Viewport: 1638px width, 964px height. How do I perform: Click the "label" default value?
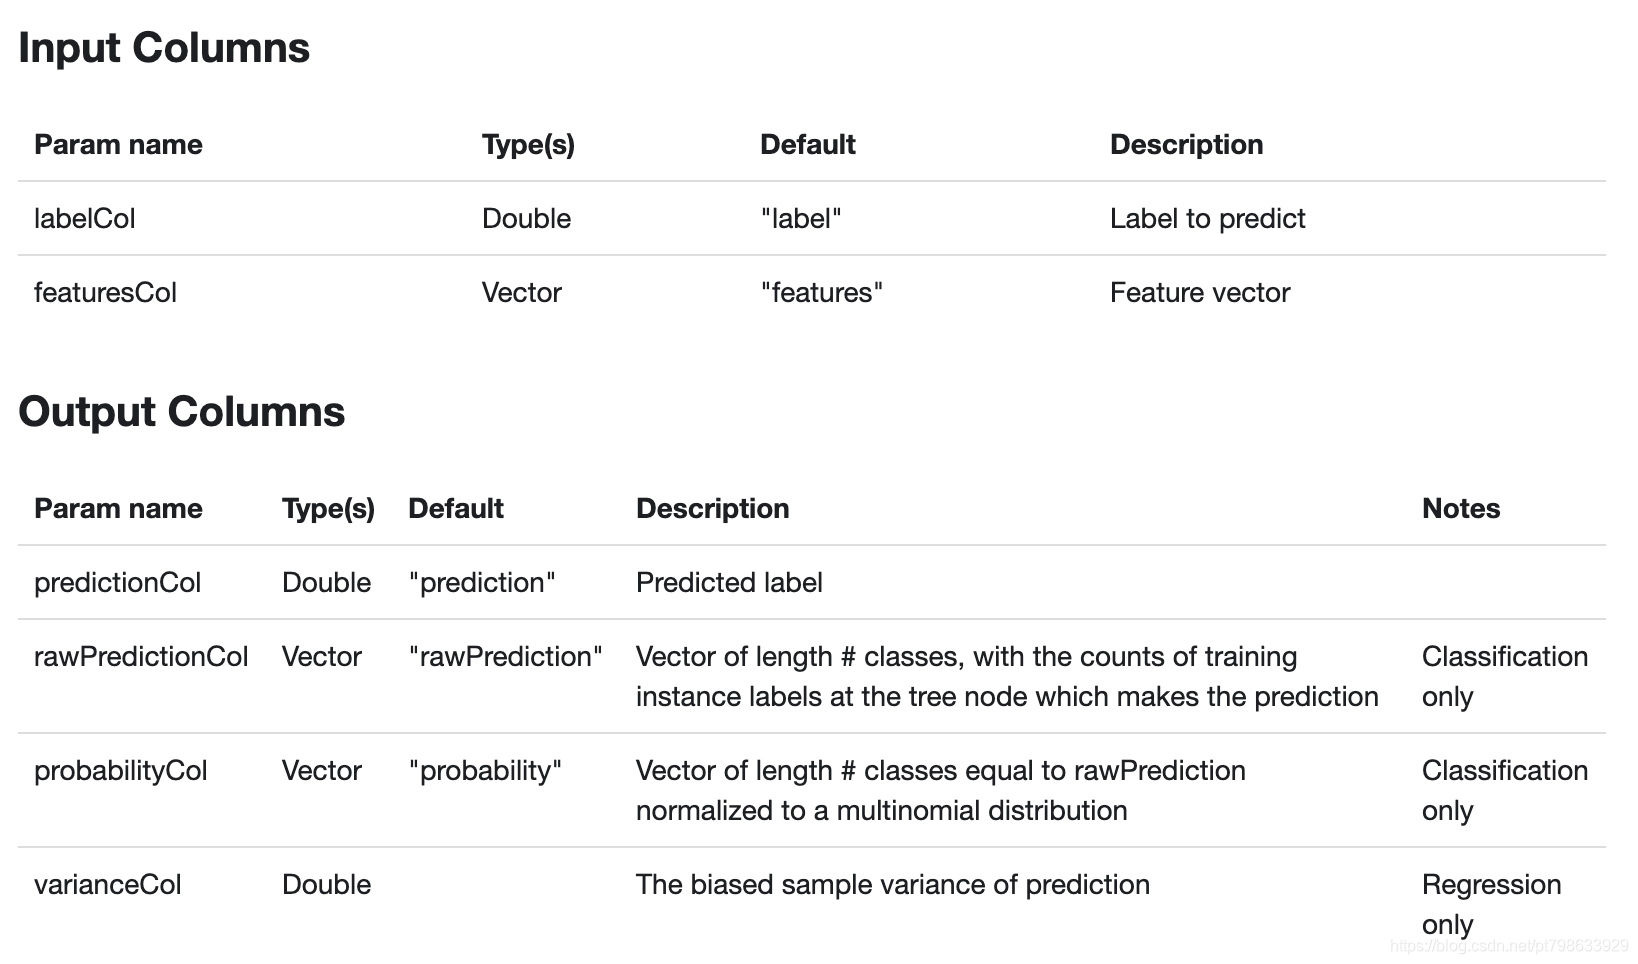[800, 219]
